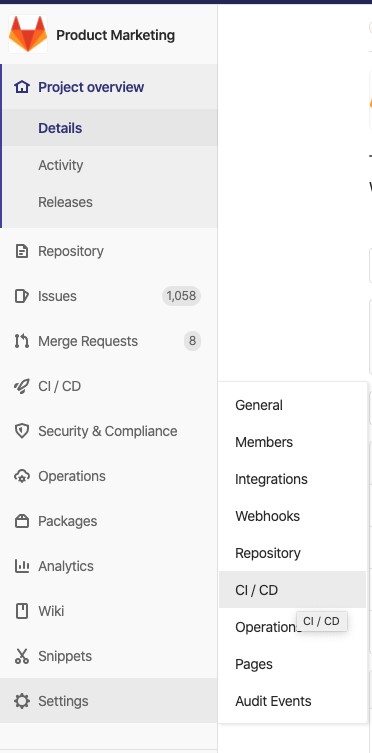This screenshot has height=753, width=372.
Task: Click the Merge Requests branch icon
Action: (x=22, y=341)
